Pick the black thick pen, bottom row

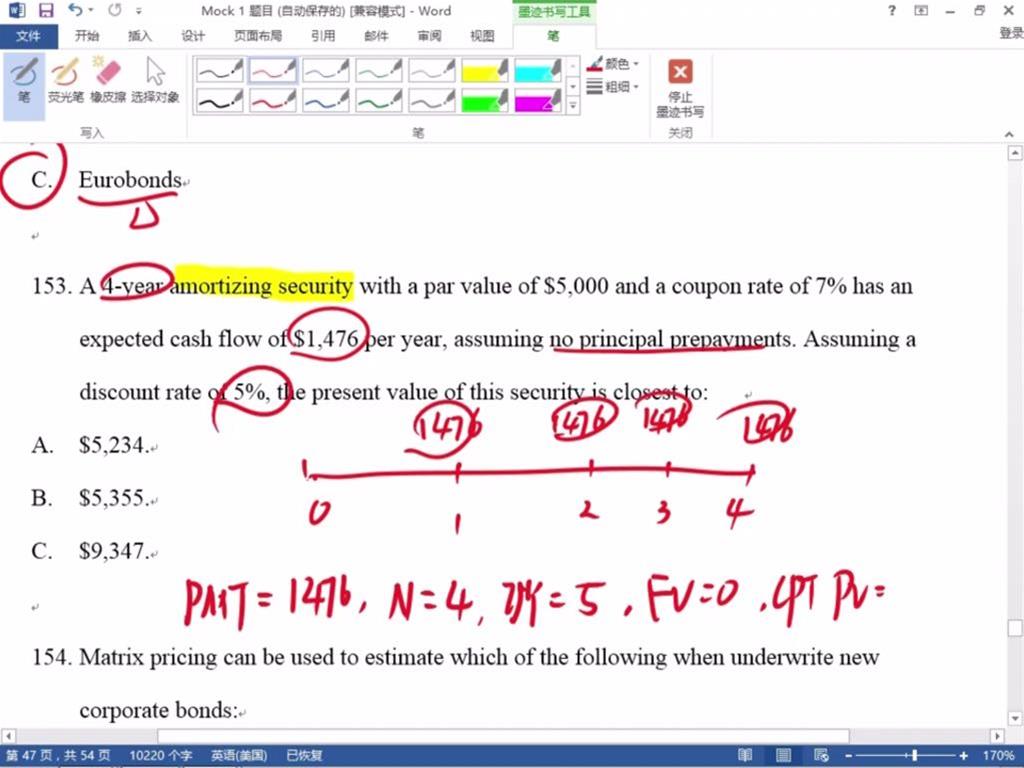(219, 100)
